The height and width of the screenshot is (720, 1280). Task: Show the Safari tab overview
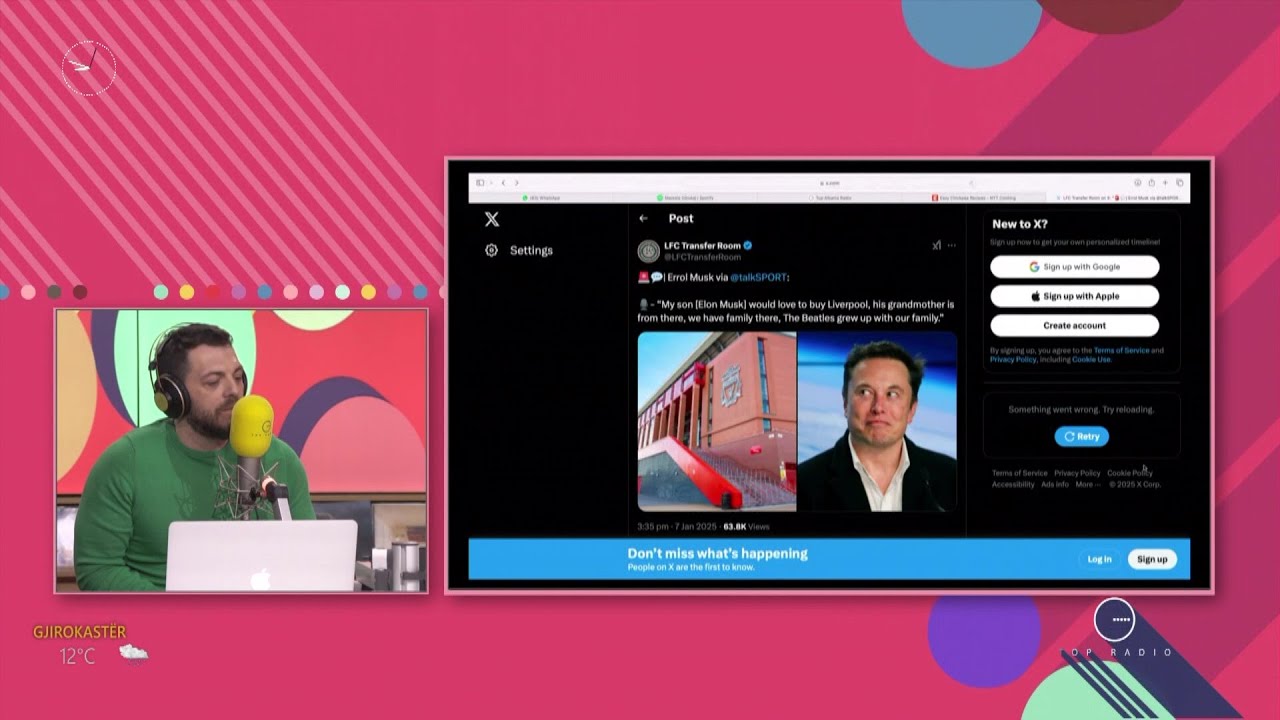point(1180,183)
